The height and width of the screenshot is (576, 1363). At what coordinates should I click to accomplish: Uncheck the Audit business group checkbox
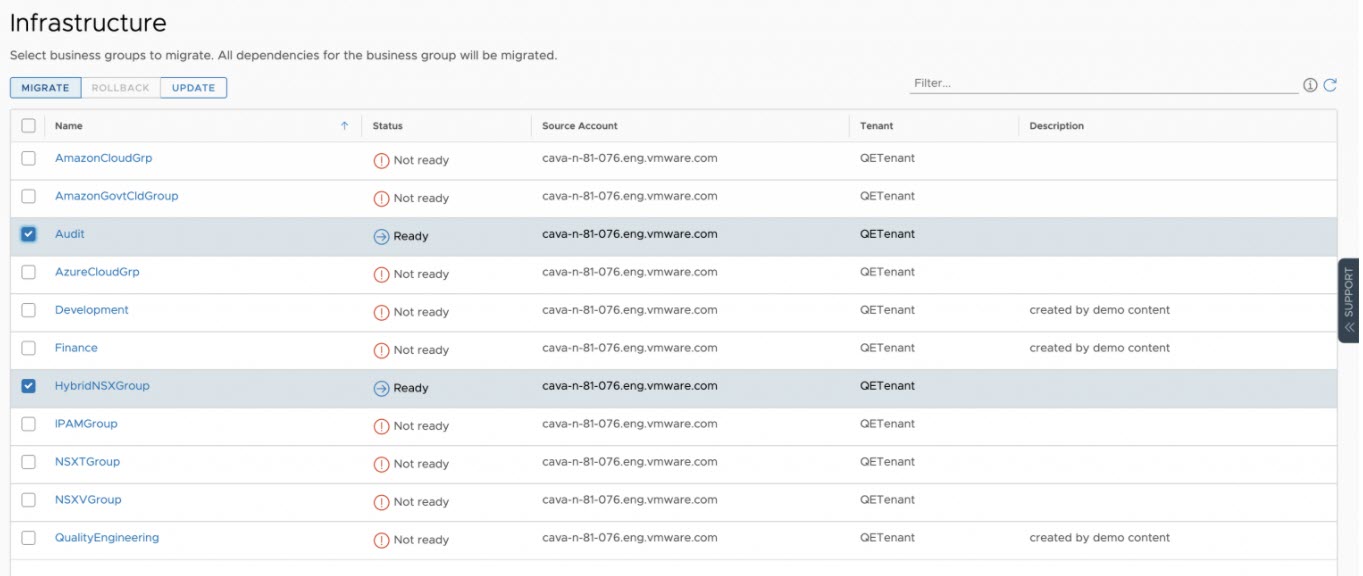(x=28, y=234)
